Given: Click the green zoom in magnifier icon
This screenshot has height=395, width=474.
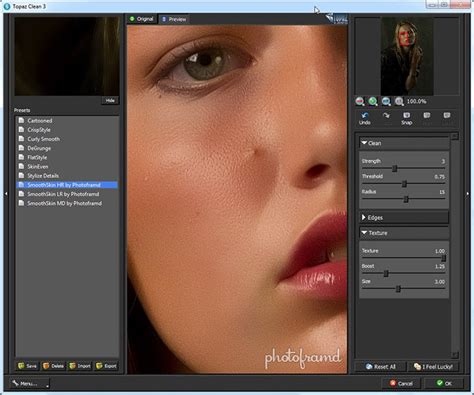Looking at the screenshot, I should (x=373, y=101).
